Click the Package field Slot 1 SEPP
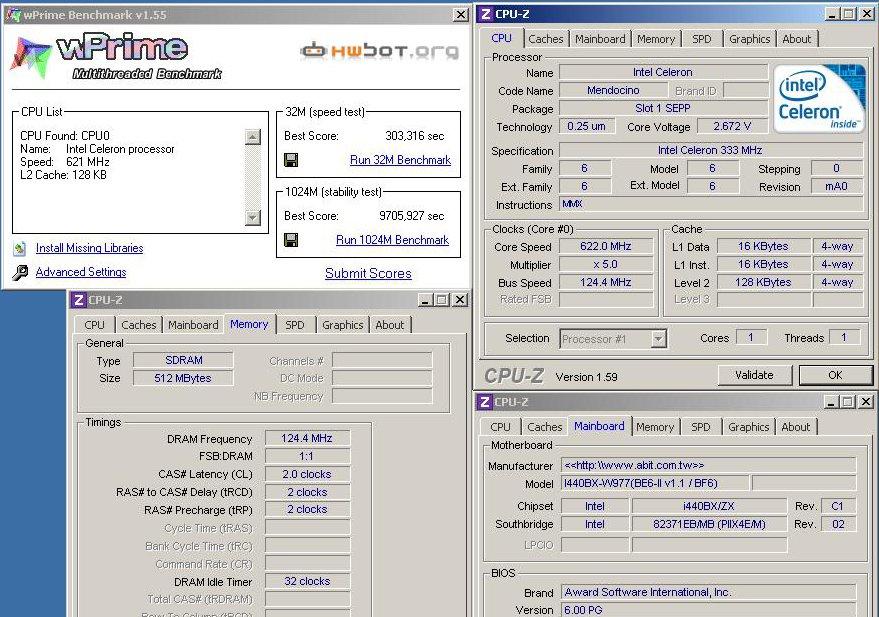This screenshot has width=879, height=617. coord(663,108)
